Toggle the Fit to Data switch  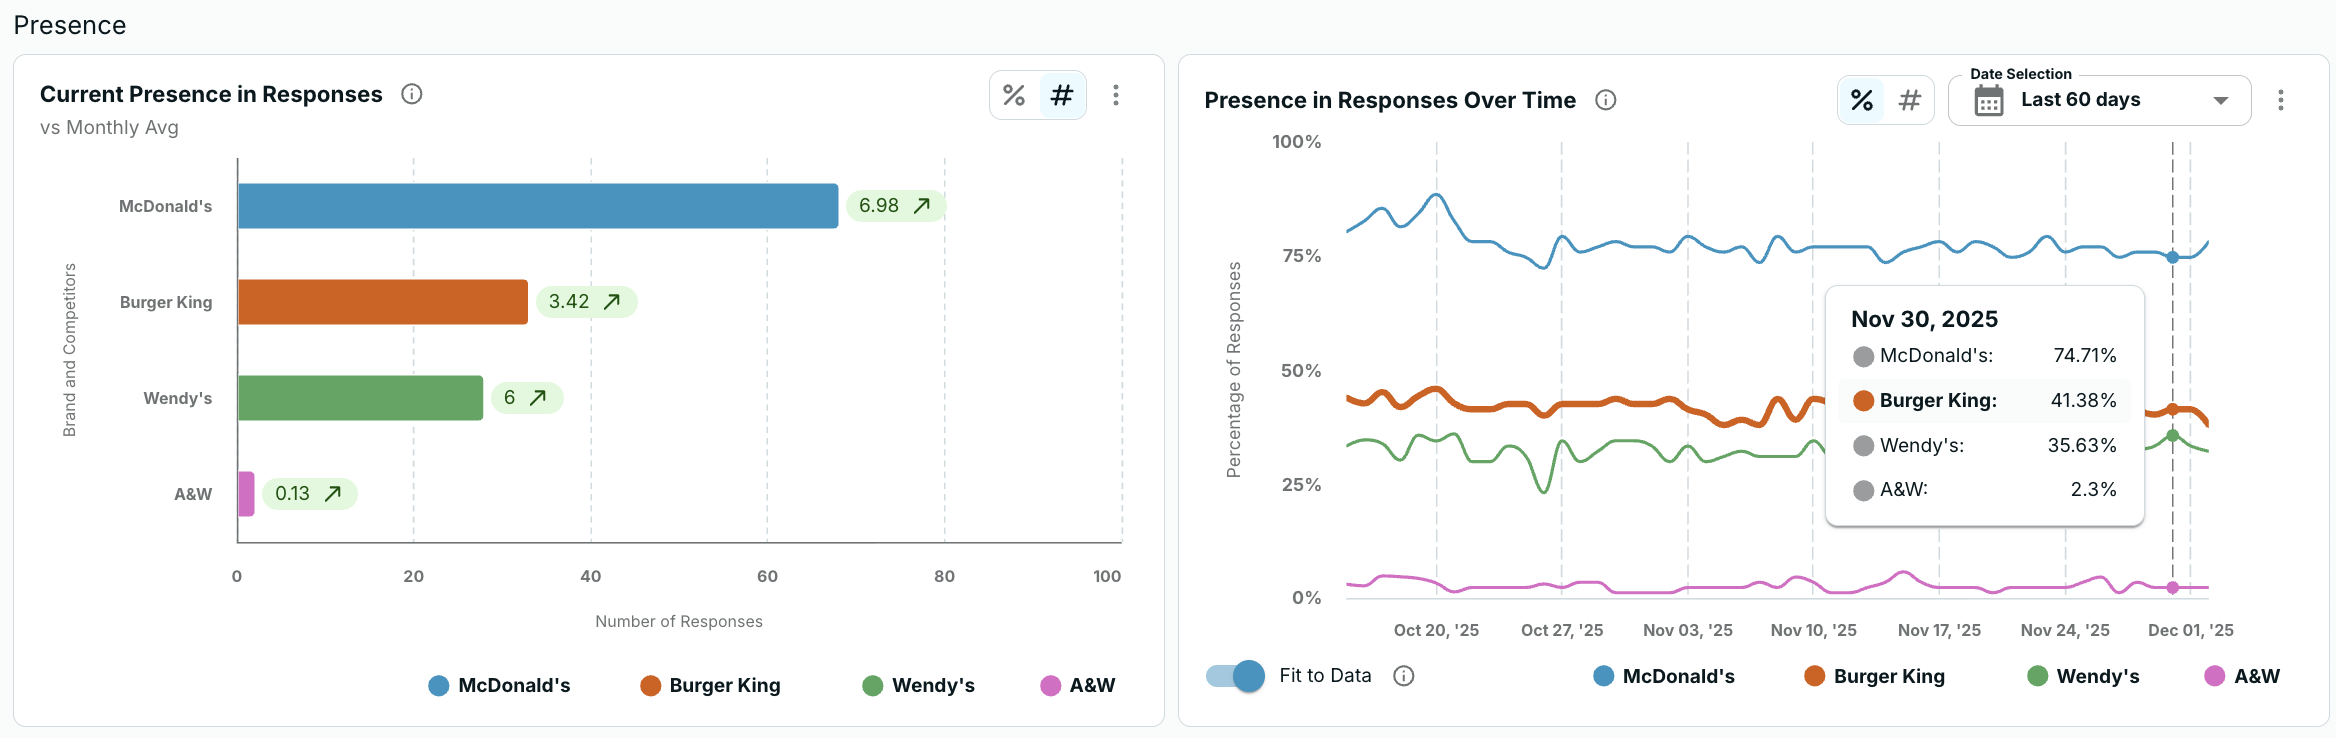[x=1236, y=676]
